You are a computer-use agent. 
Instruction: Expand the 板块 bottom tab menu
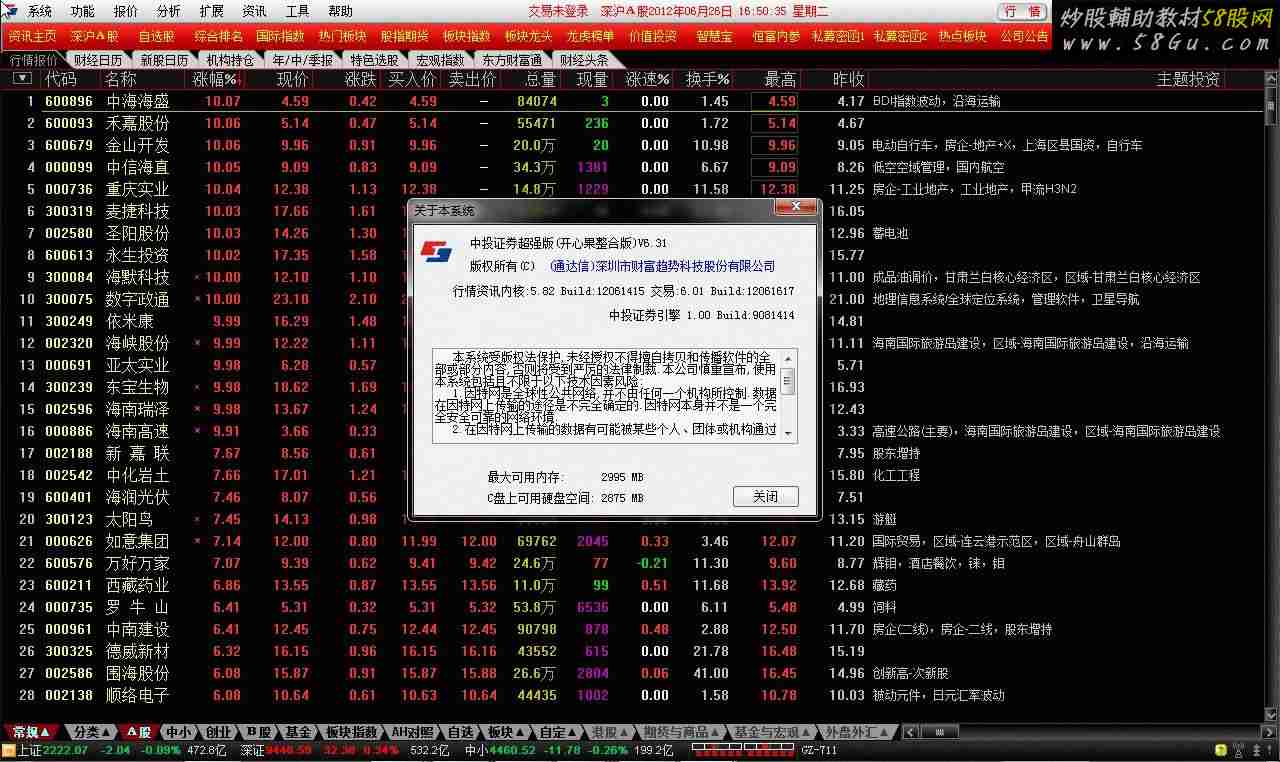tap(520, 733)
